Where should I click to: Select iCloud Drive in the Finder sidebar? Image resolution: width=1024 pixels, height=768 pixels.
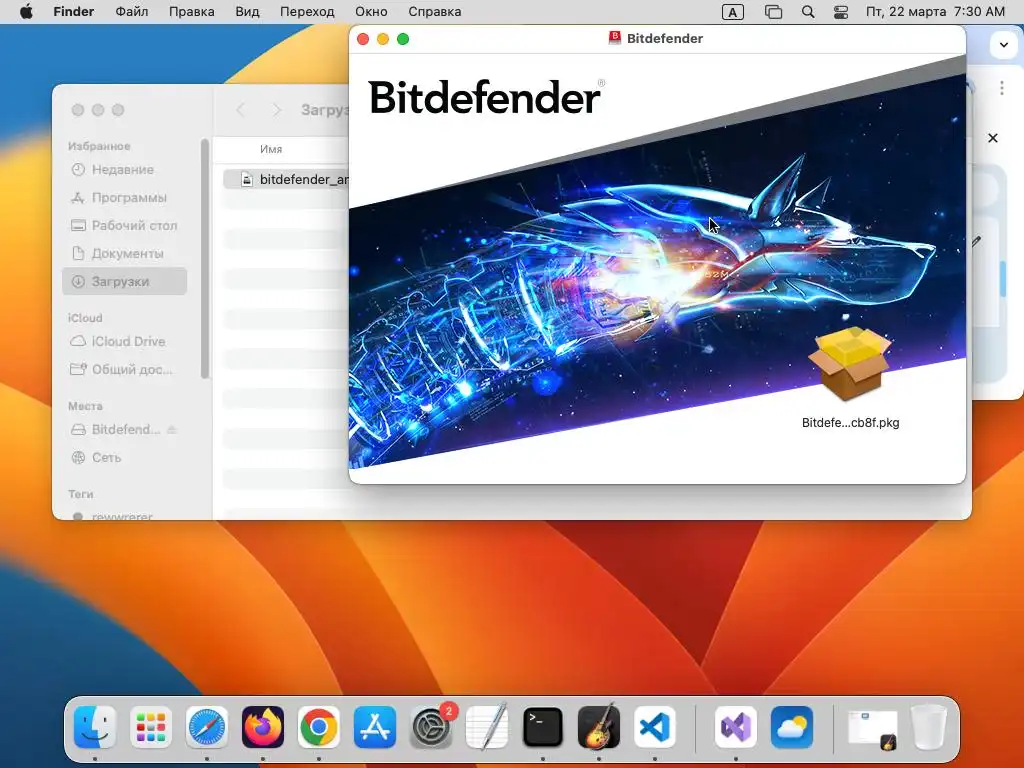pyautogui.click(x=125, y=342)
